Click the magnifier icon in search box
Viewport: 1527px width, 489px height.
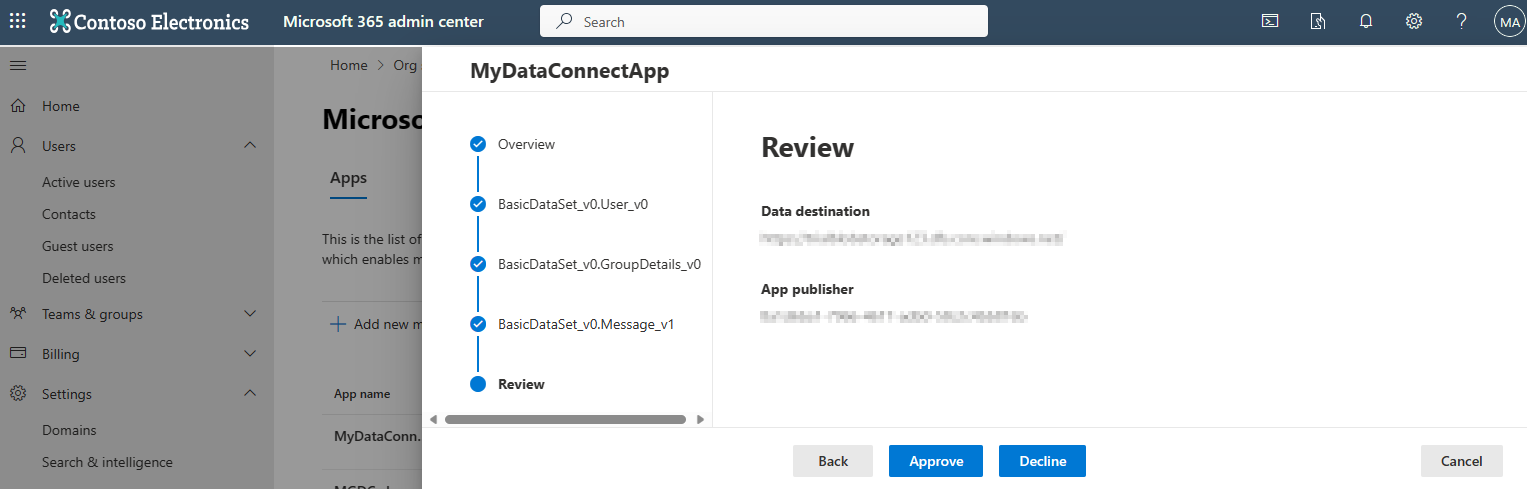click(x=565, y=21)
